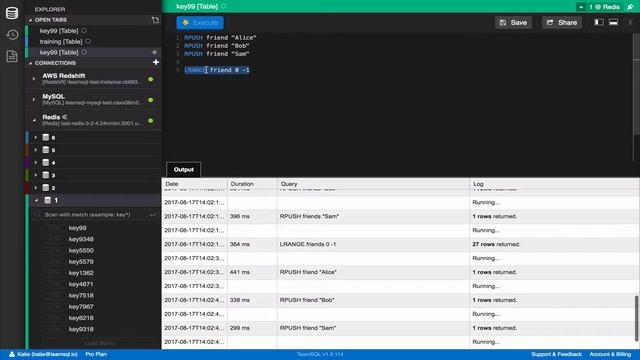Click Redis green status dot
This screenshot has height=360, width=640.
pos(151,120)
